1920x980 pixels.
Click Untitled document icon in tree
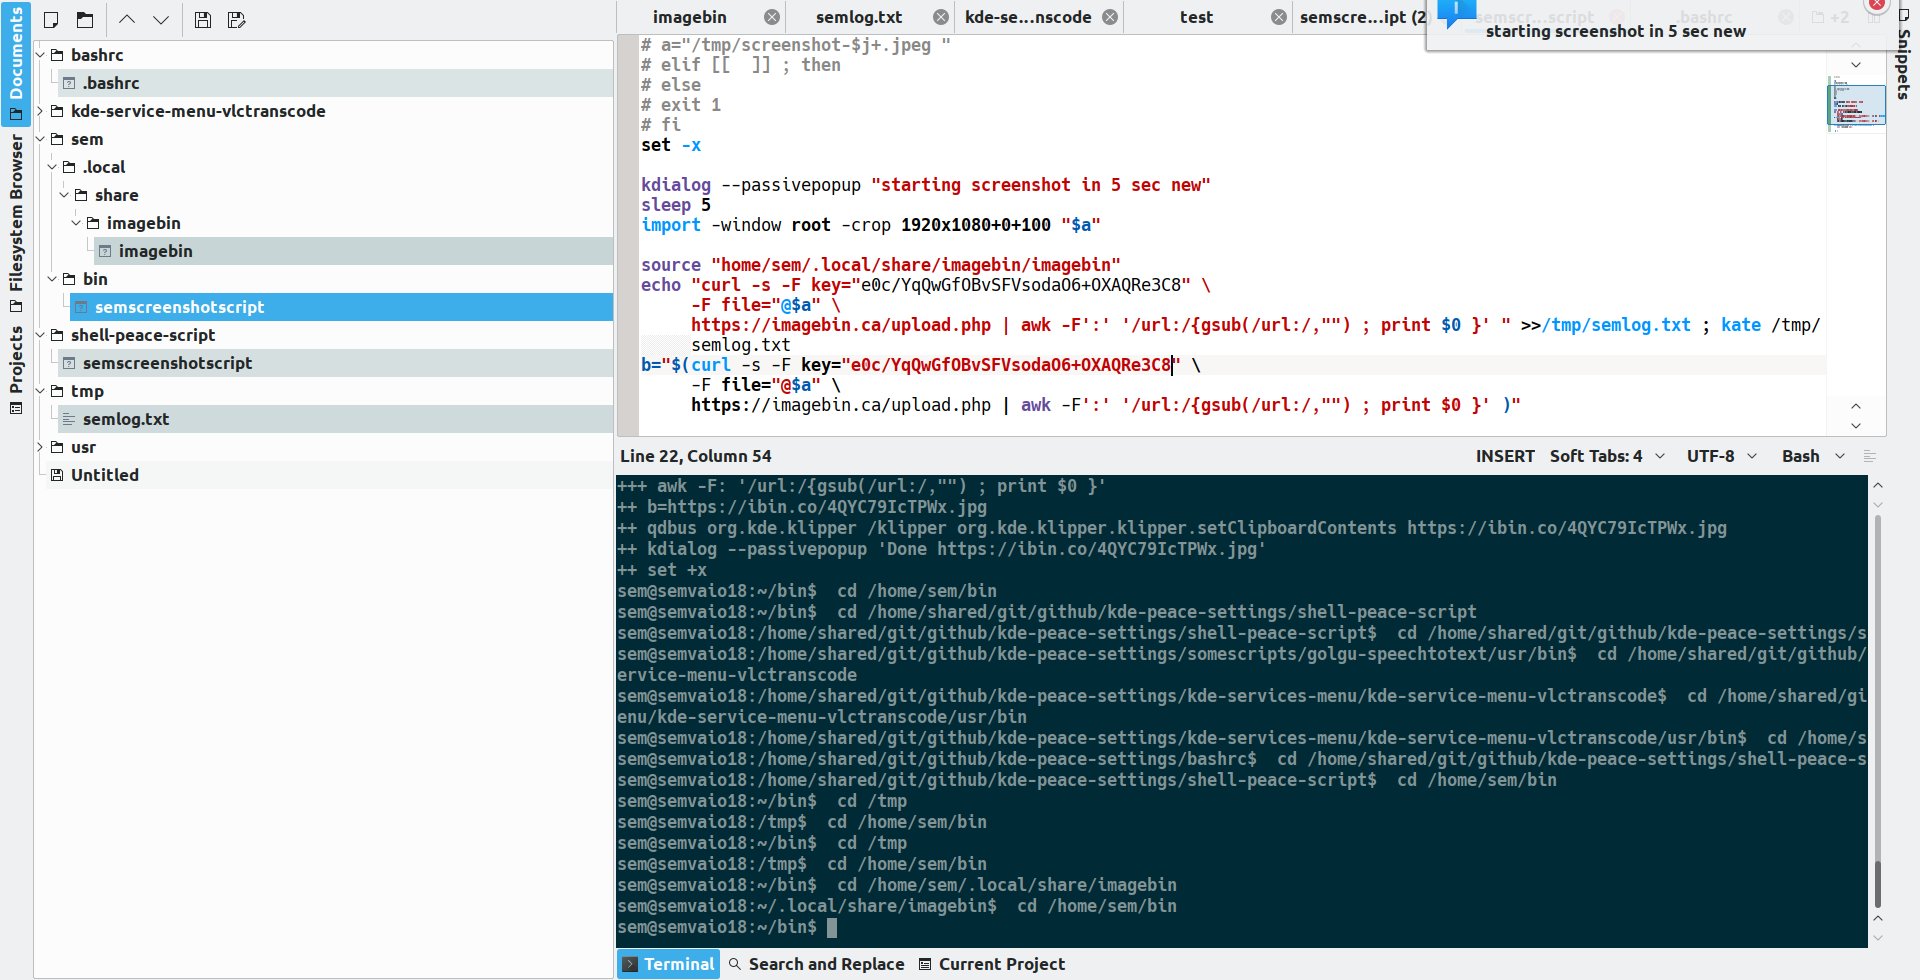coord(57,475)
